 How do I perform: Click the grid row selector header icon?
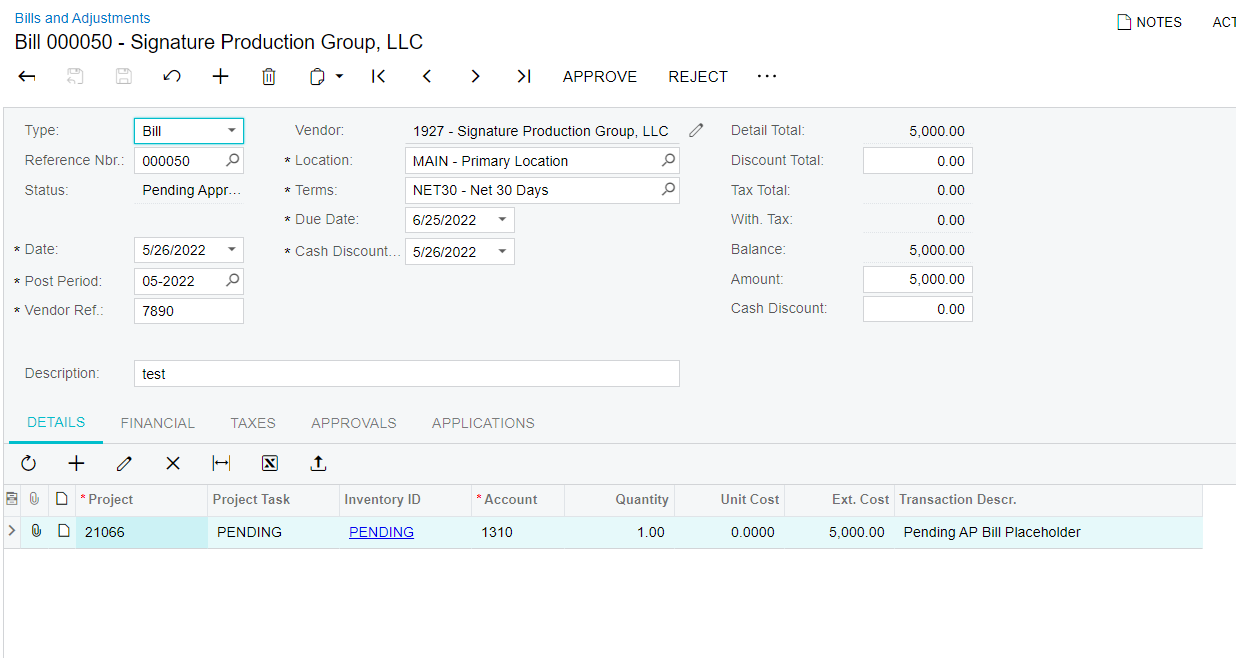(x=12, y=499)
